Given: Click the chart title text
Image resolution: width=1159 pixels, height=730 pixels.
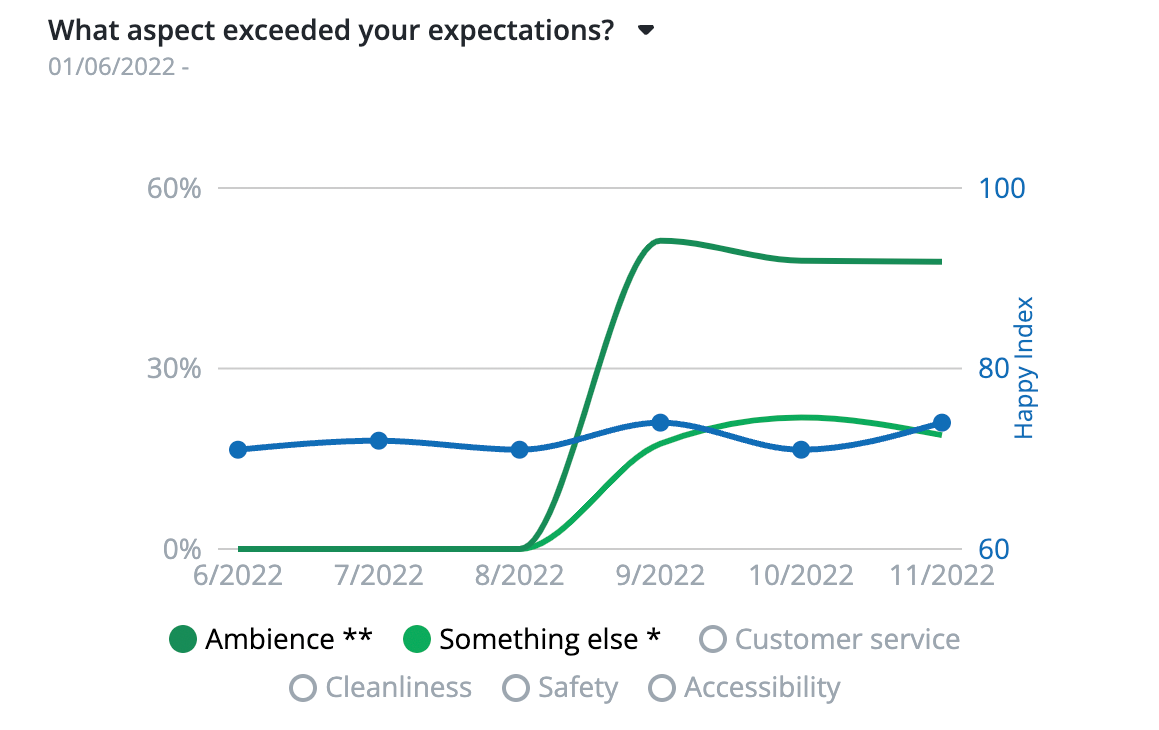Looking at the screenshot, I should pos(331,30).
